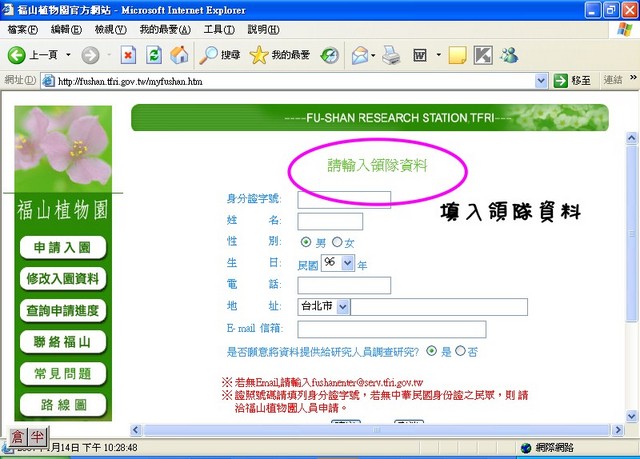Select the 男 (male) radio button
Image resolution: width=640 pixels, height=459 pixels.
[x=306, y=243]
